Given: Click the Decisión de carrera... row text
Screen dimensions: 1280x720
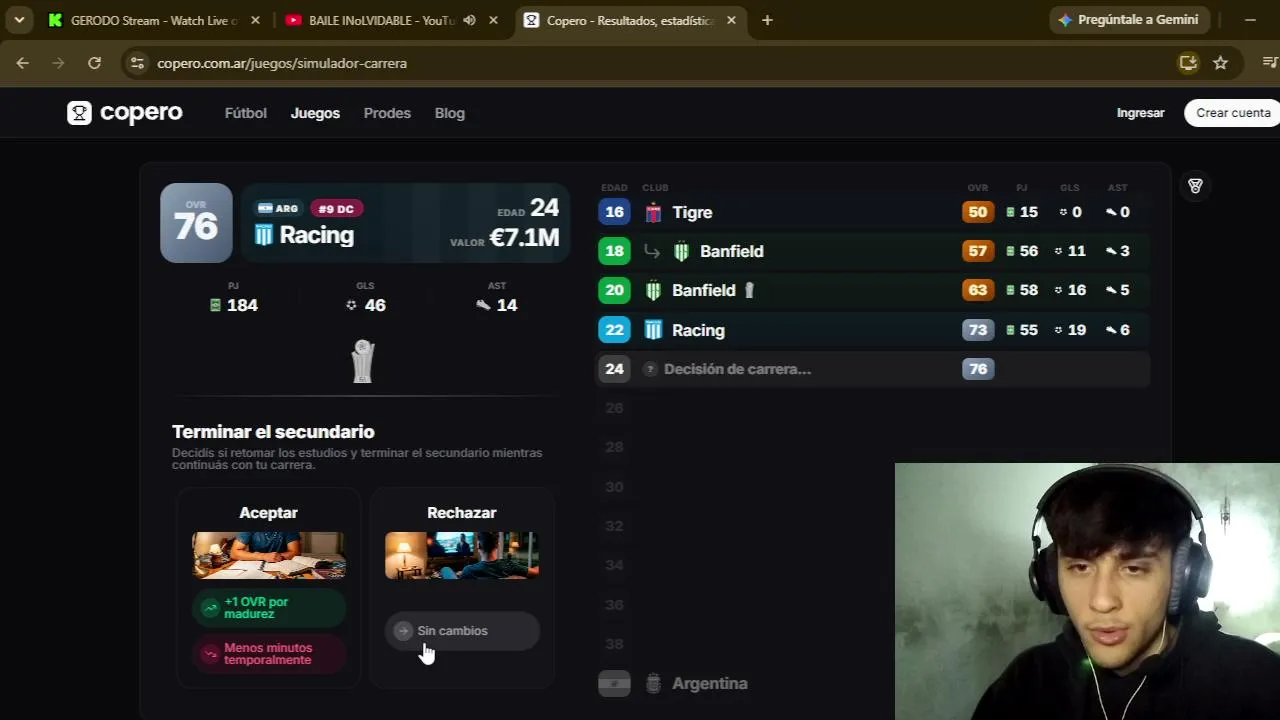Looking at the screenshot, I should pyautogui.click(x=737, y=369).
